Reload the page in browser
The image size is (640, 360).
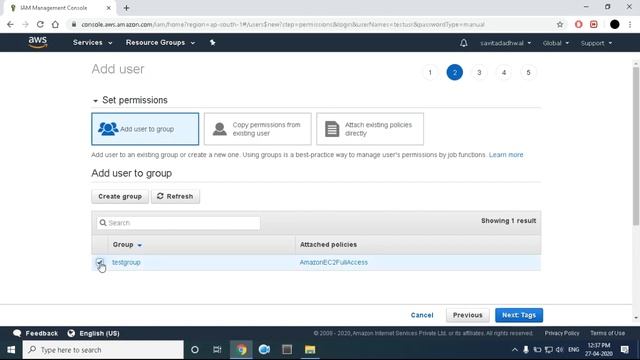[40, 24]
